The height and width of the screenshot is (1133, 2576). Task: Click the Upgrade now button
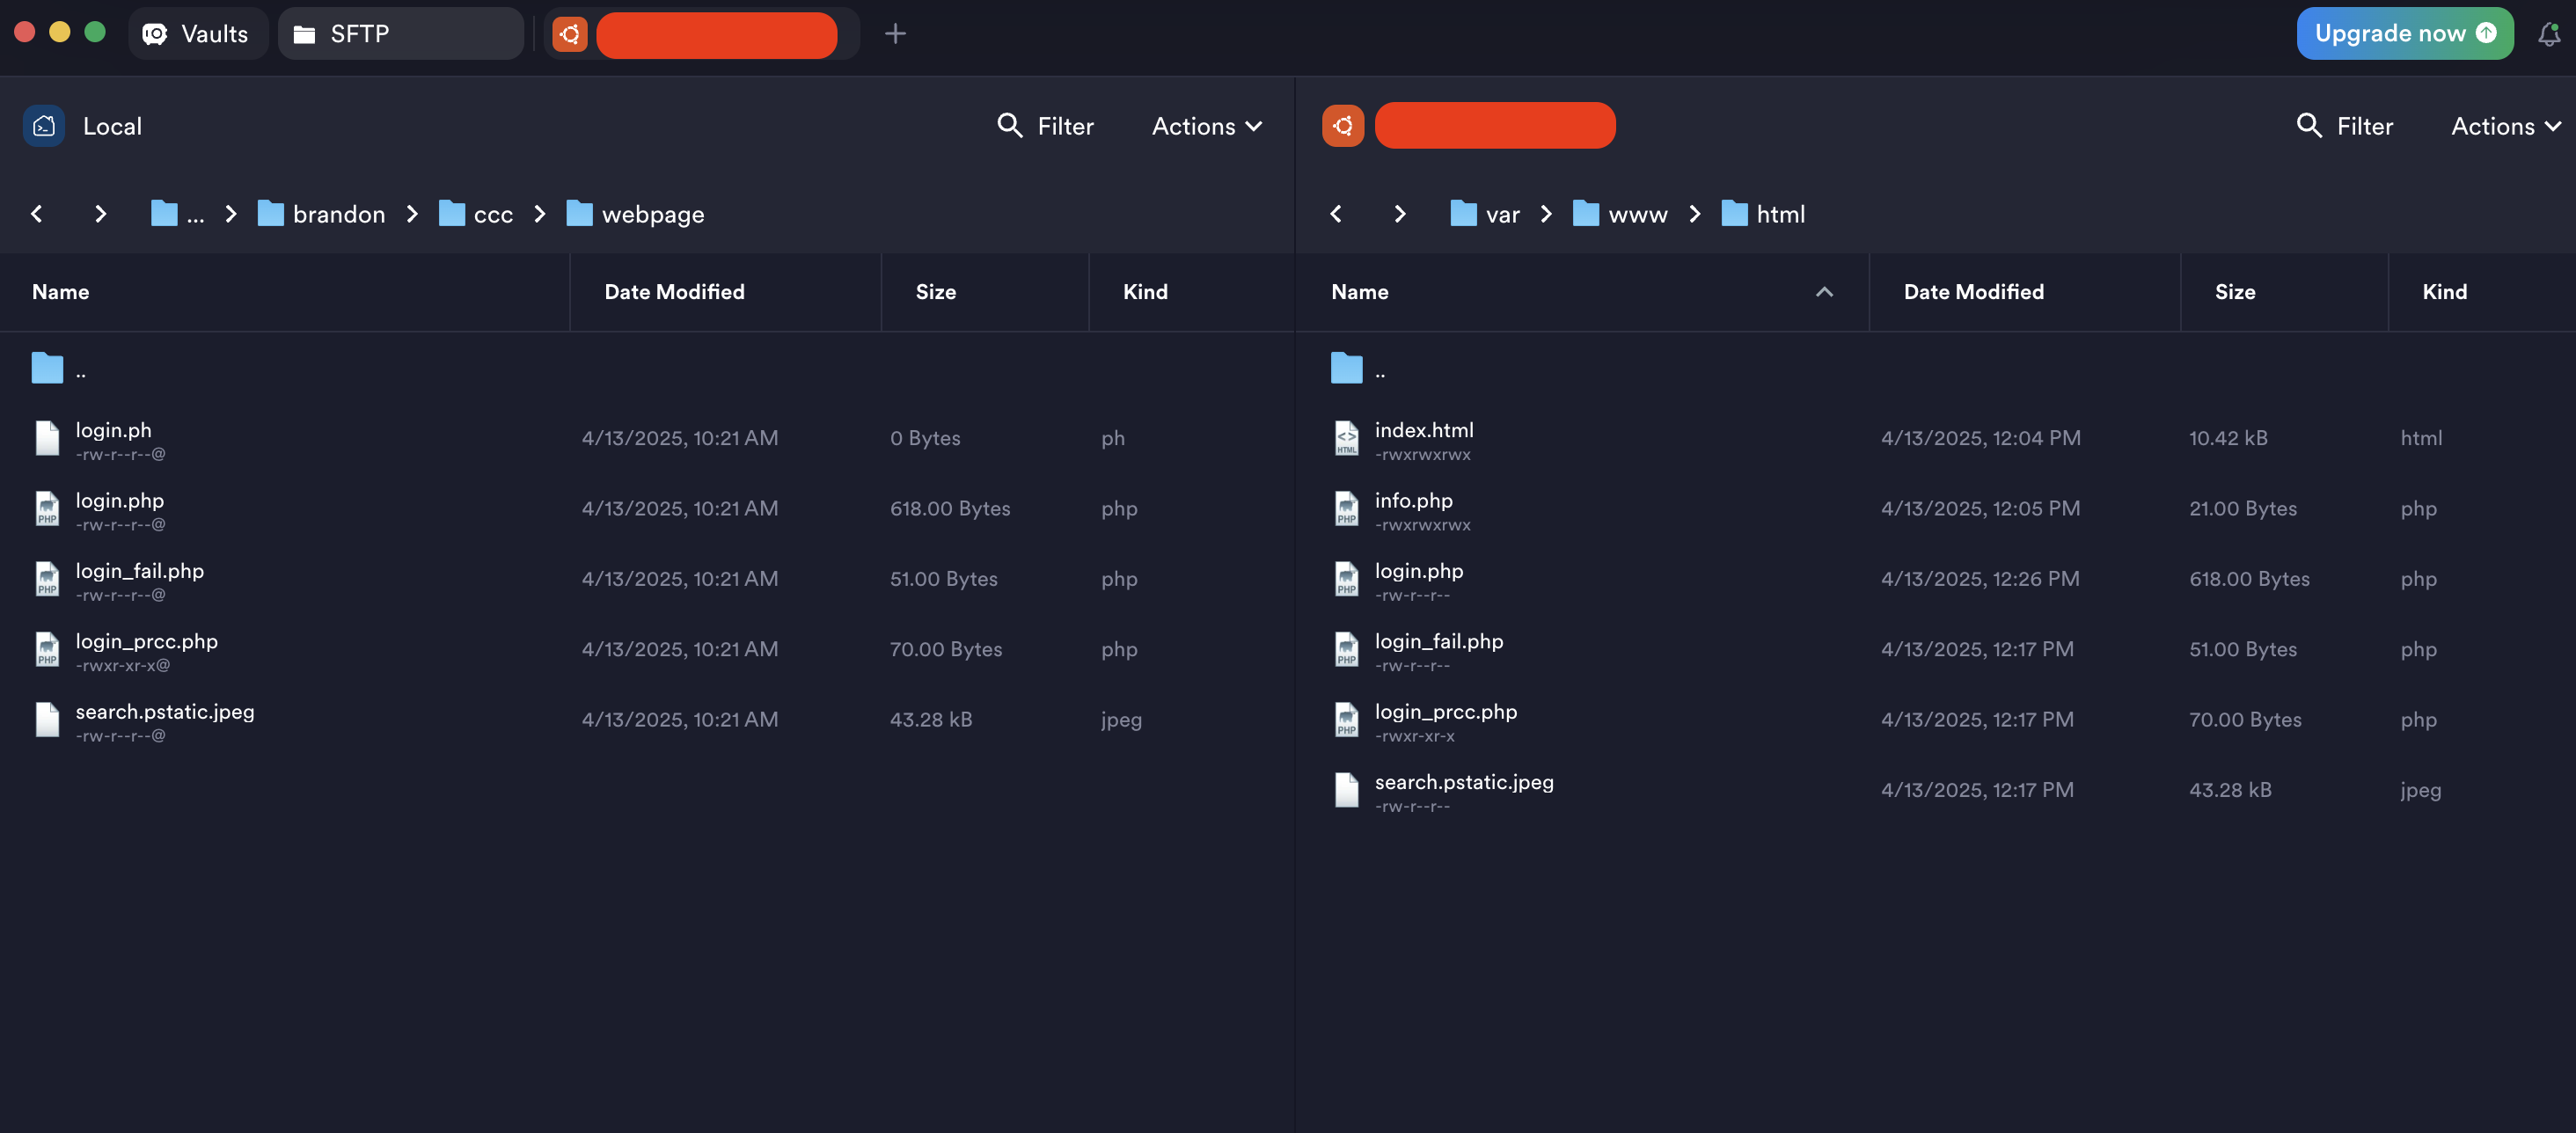pyautogui.click(x=2404, y=34)
